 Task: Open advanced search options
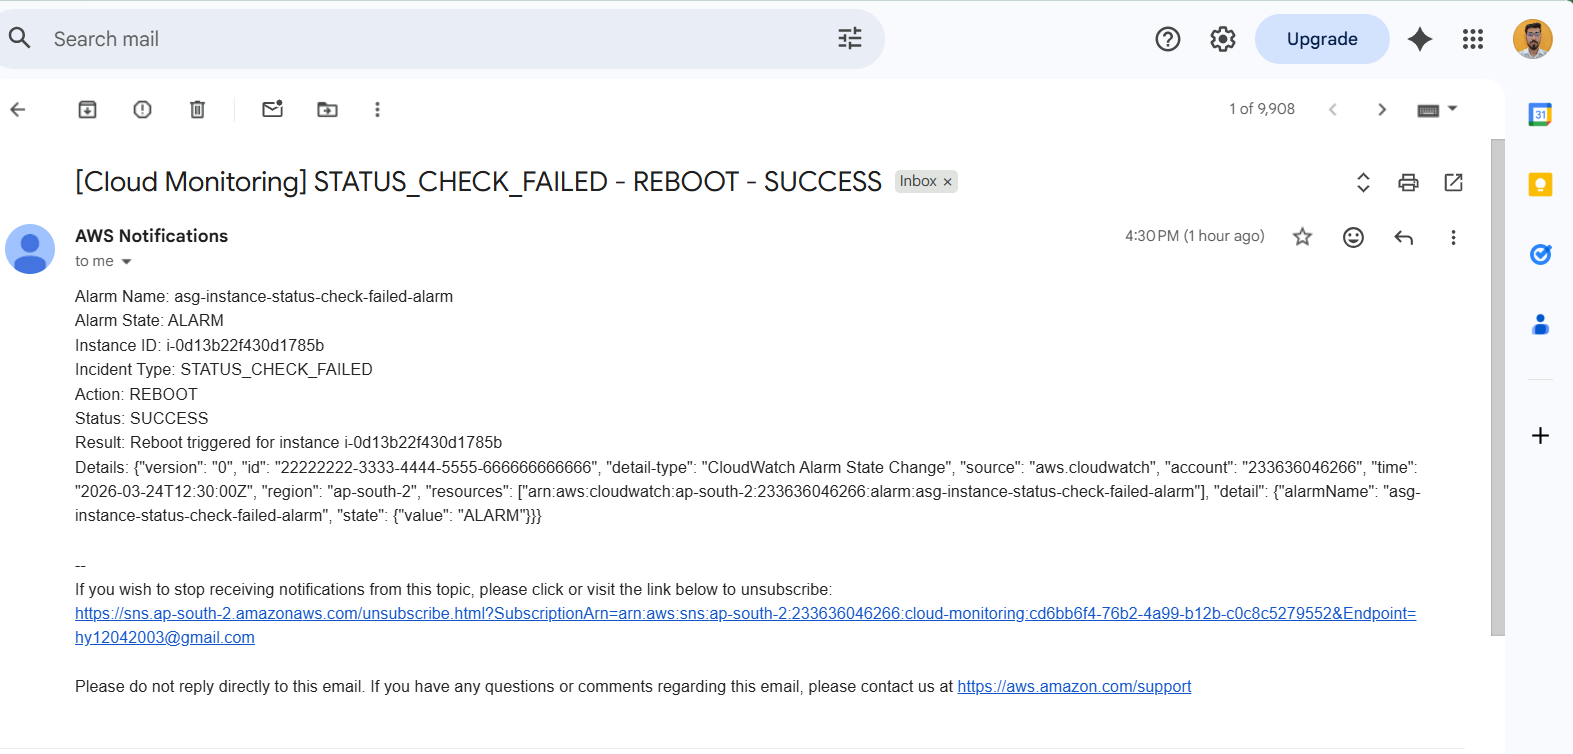pyautogui.click(x=849, y=38)
